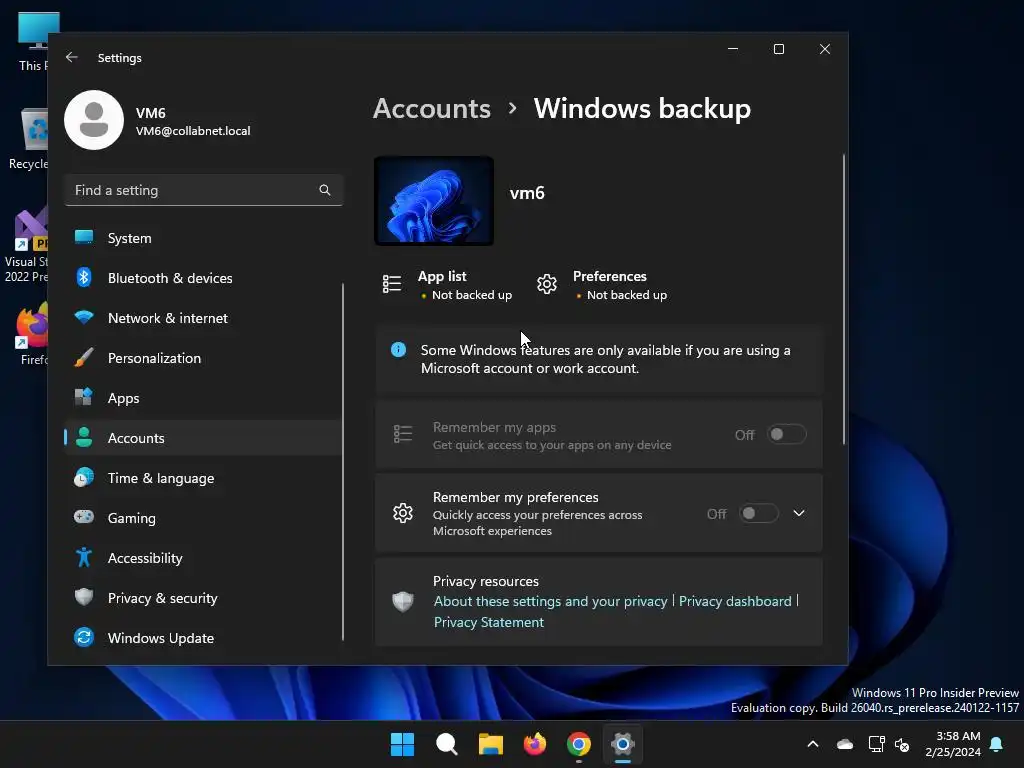Screen dimensions: 1024x768
Task: Click the Windows Update sync icon
Action: [x=84, y=637]
